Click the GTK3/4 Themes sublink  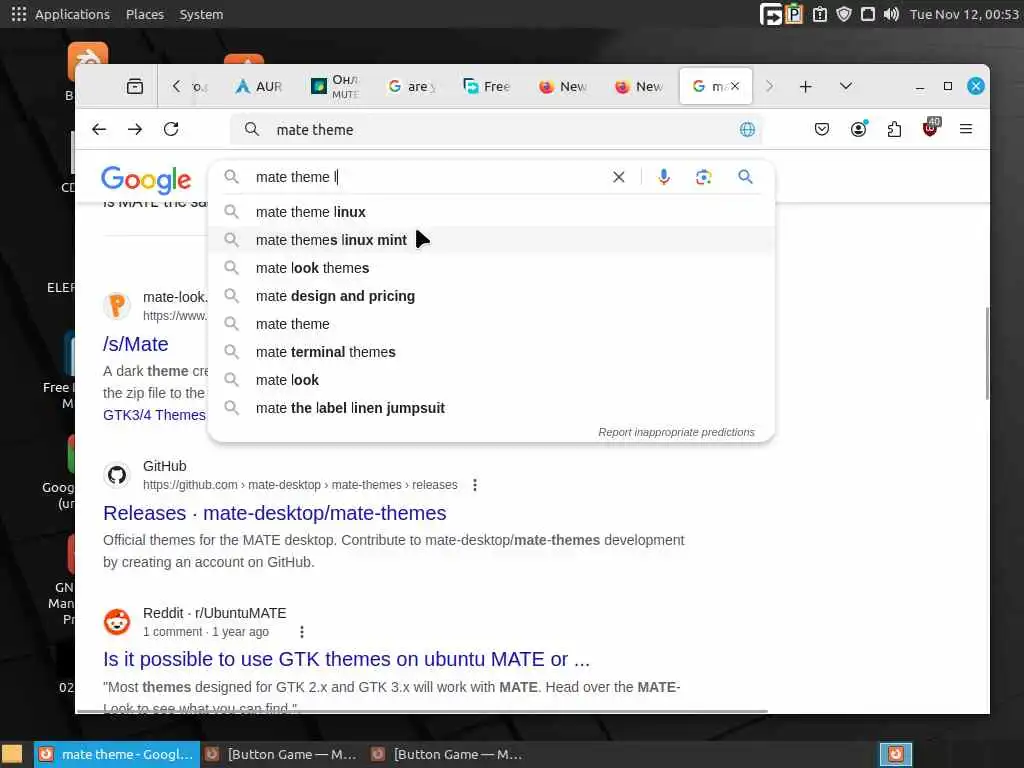coord(155,415)
